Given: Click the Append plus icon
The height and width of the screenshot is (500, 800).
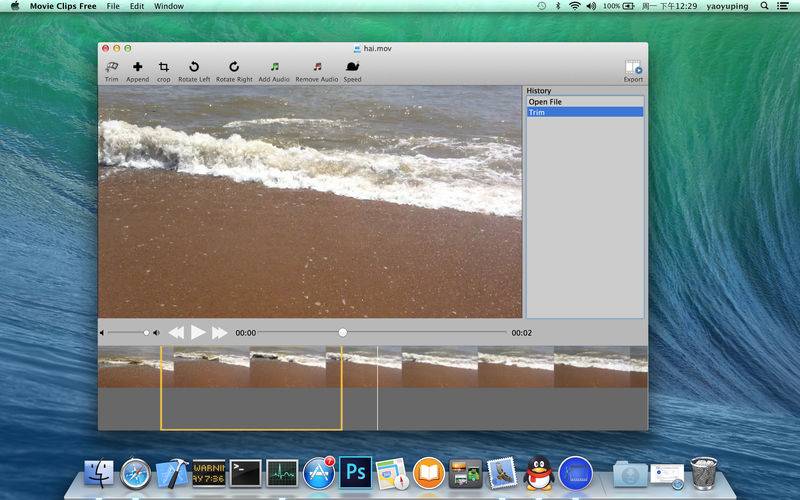Looking at the screenshot, I should [138, 67].
